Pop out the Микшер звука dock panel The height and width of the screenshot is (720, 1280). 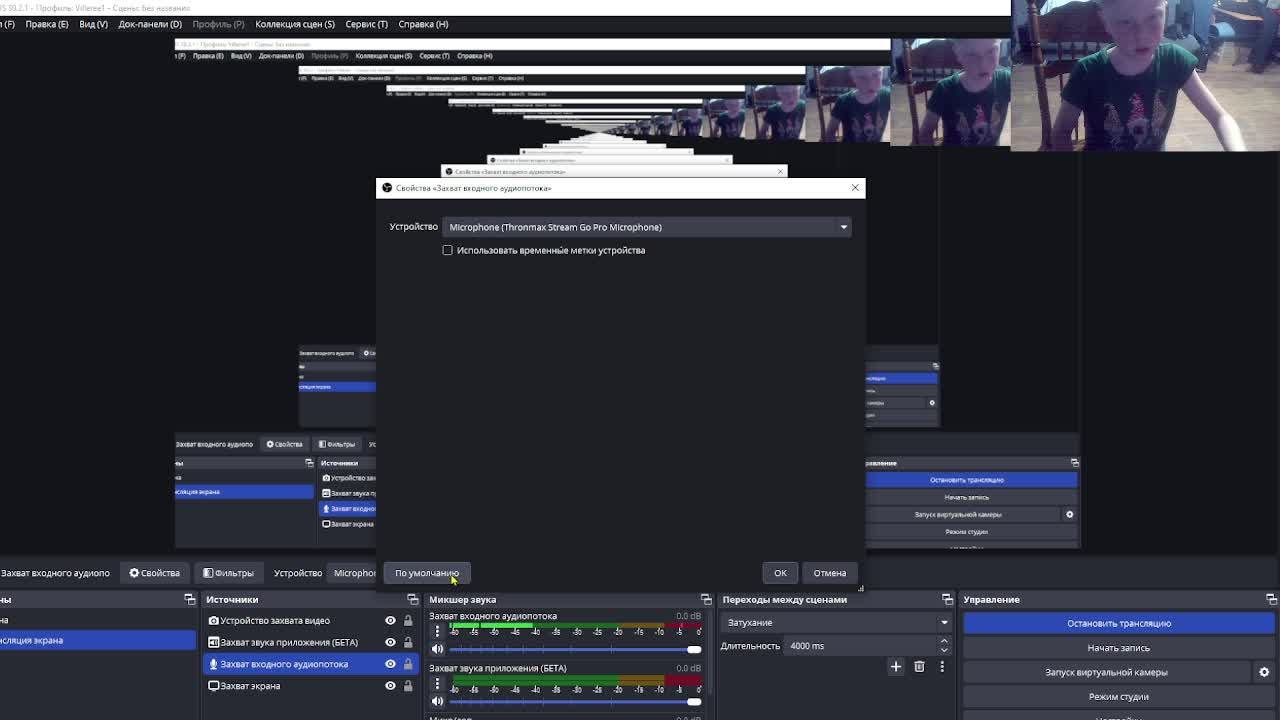point(706,600)
